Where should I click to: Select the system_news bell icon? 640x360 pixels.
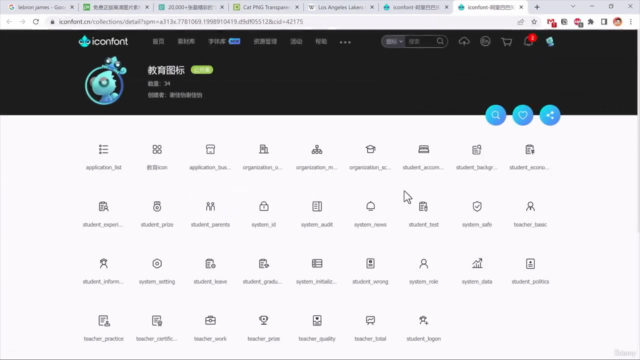pos(370,207)
